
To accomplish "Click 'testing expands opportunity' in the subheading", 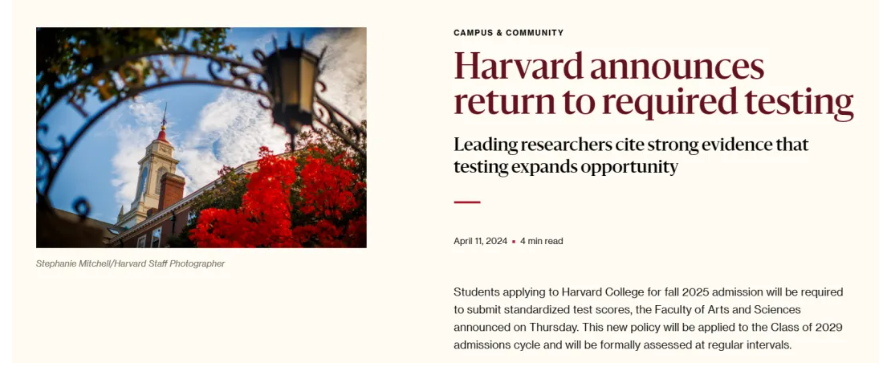I will (x=566, y=167).
